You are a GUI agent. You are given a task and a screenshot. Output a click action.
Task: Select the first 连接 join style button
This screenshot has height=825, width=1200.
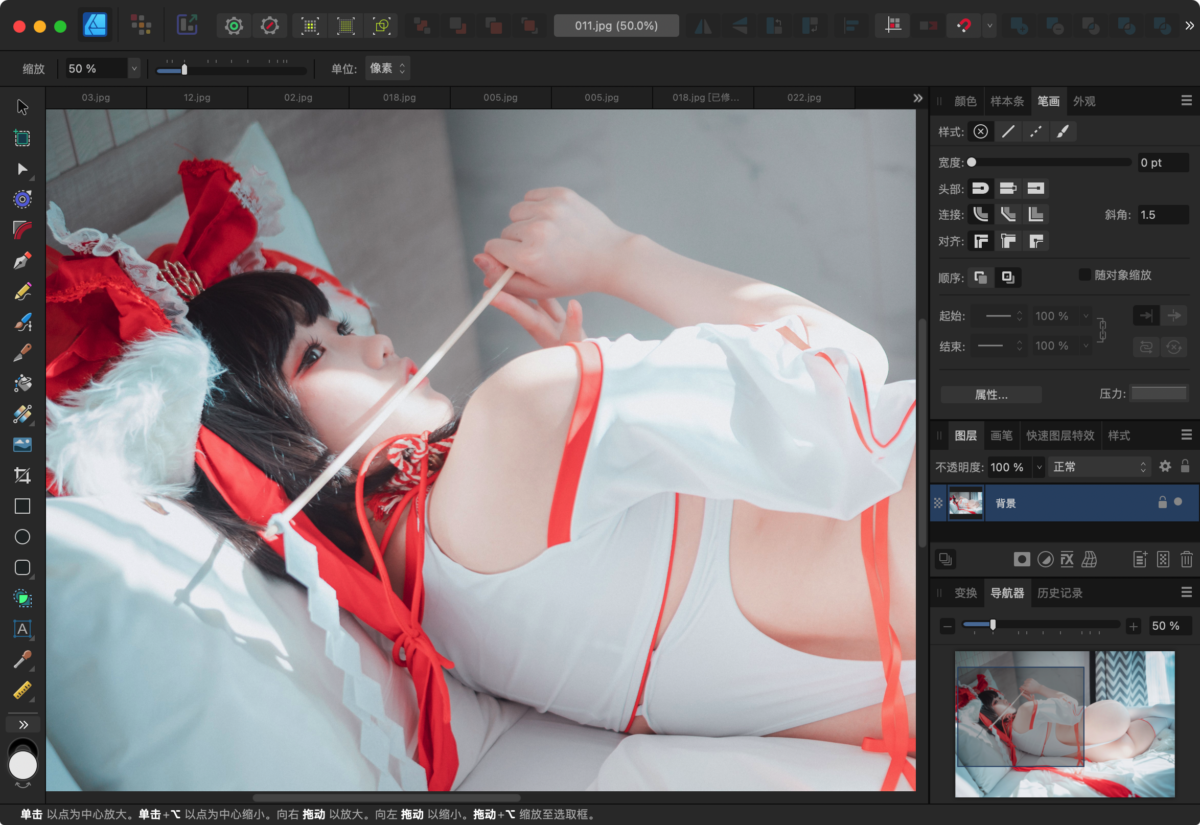click(981, 214)
